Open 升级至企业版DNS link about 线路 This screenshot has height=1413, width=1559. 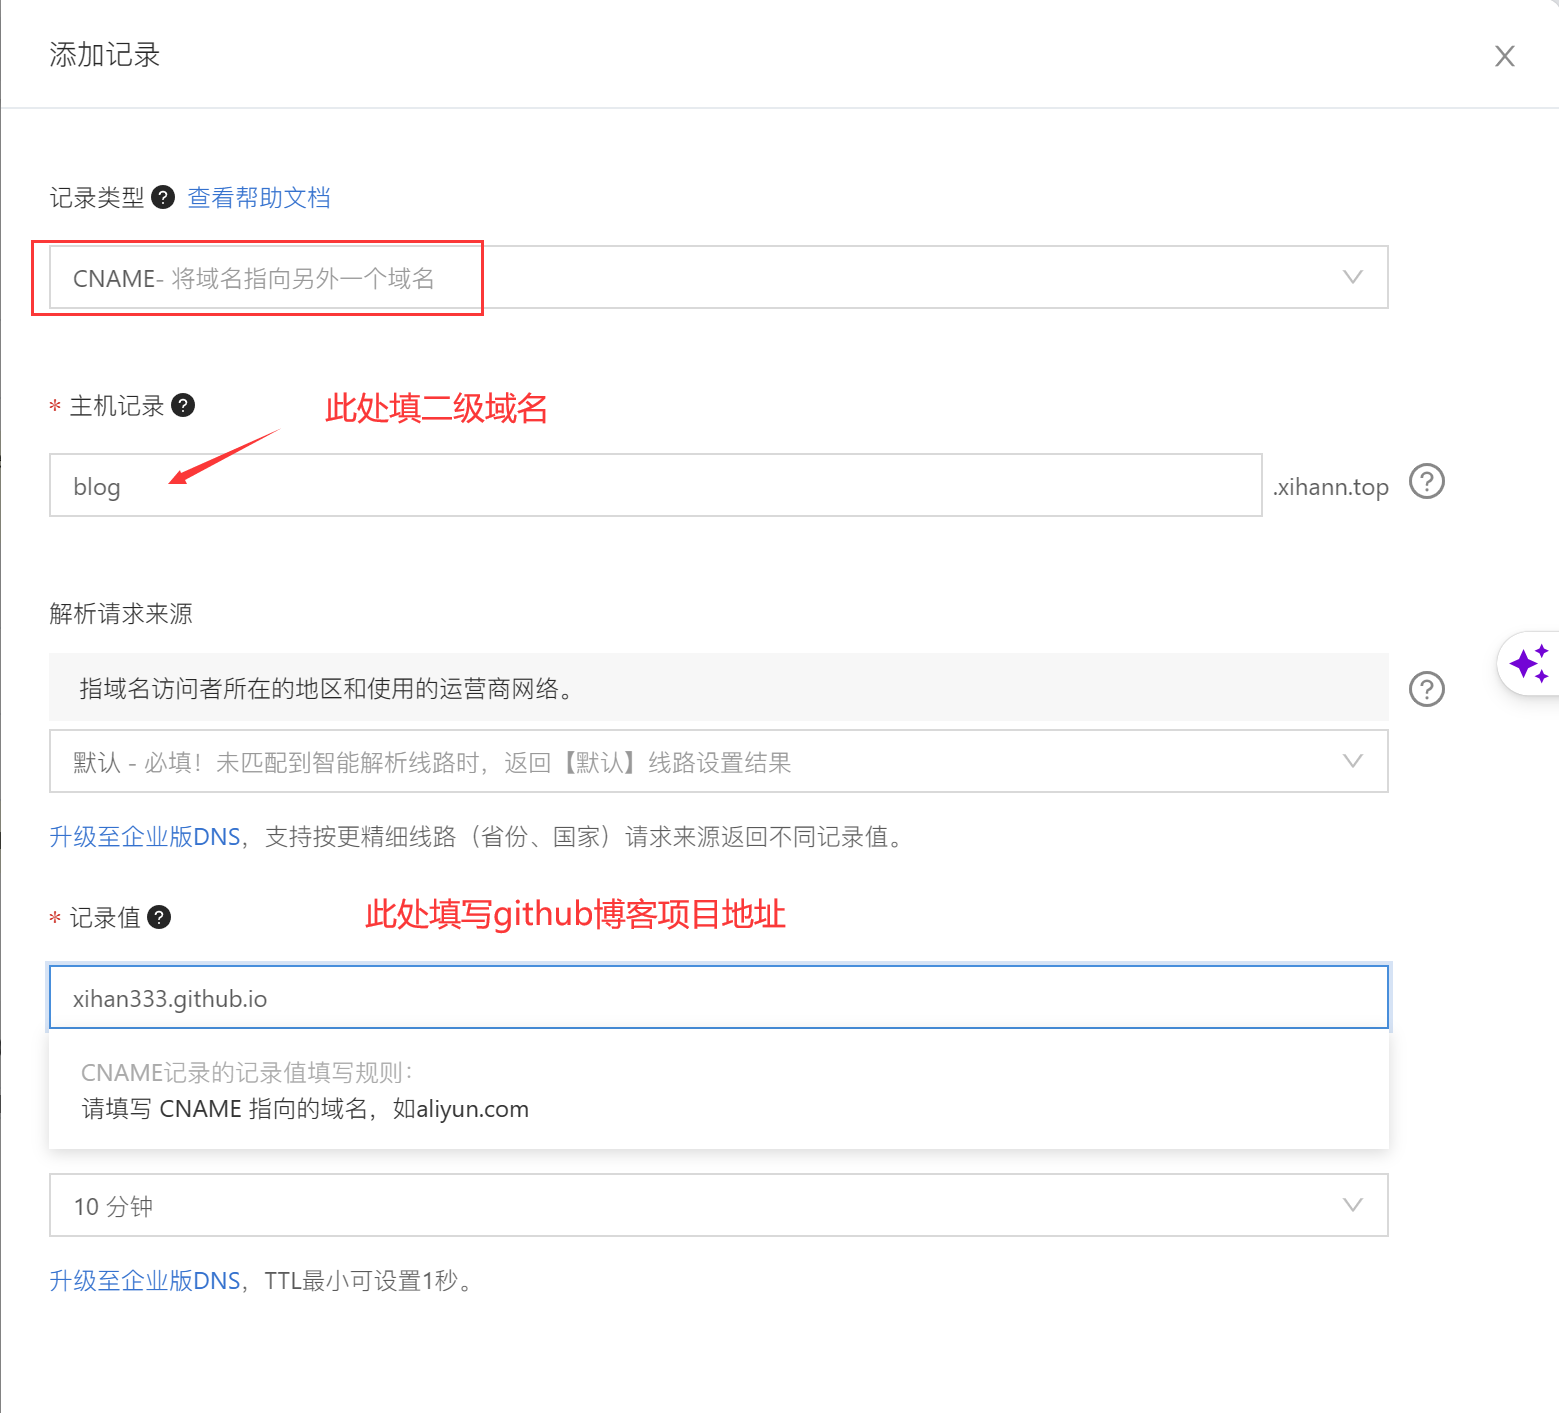click(x=146, y=837)
